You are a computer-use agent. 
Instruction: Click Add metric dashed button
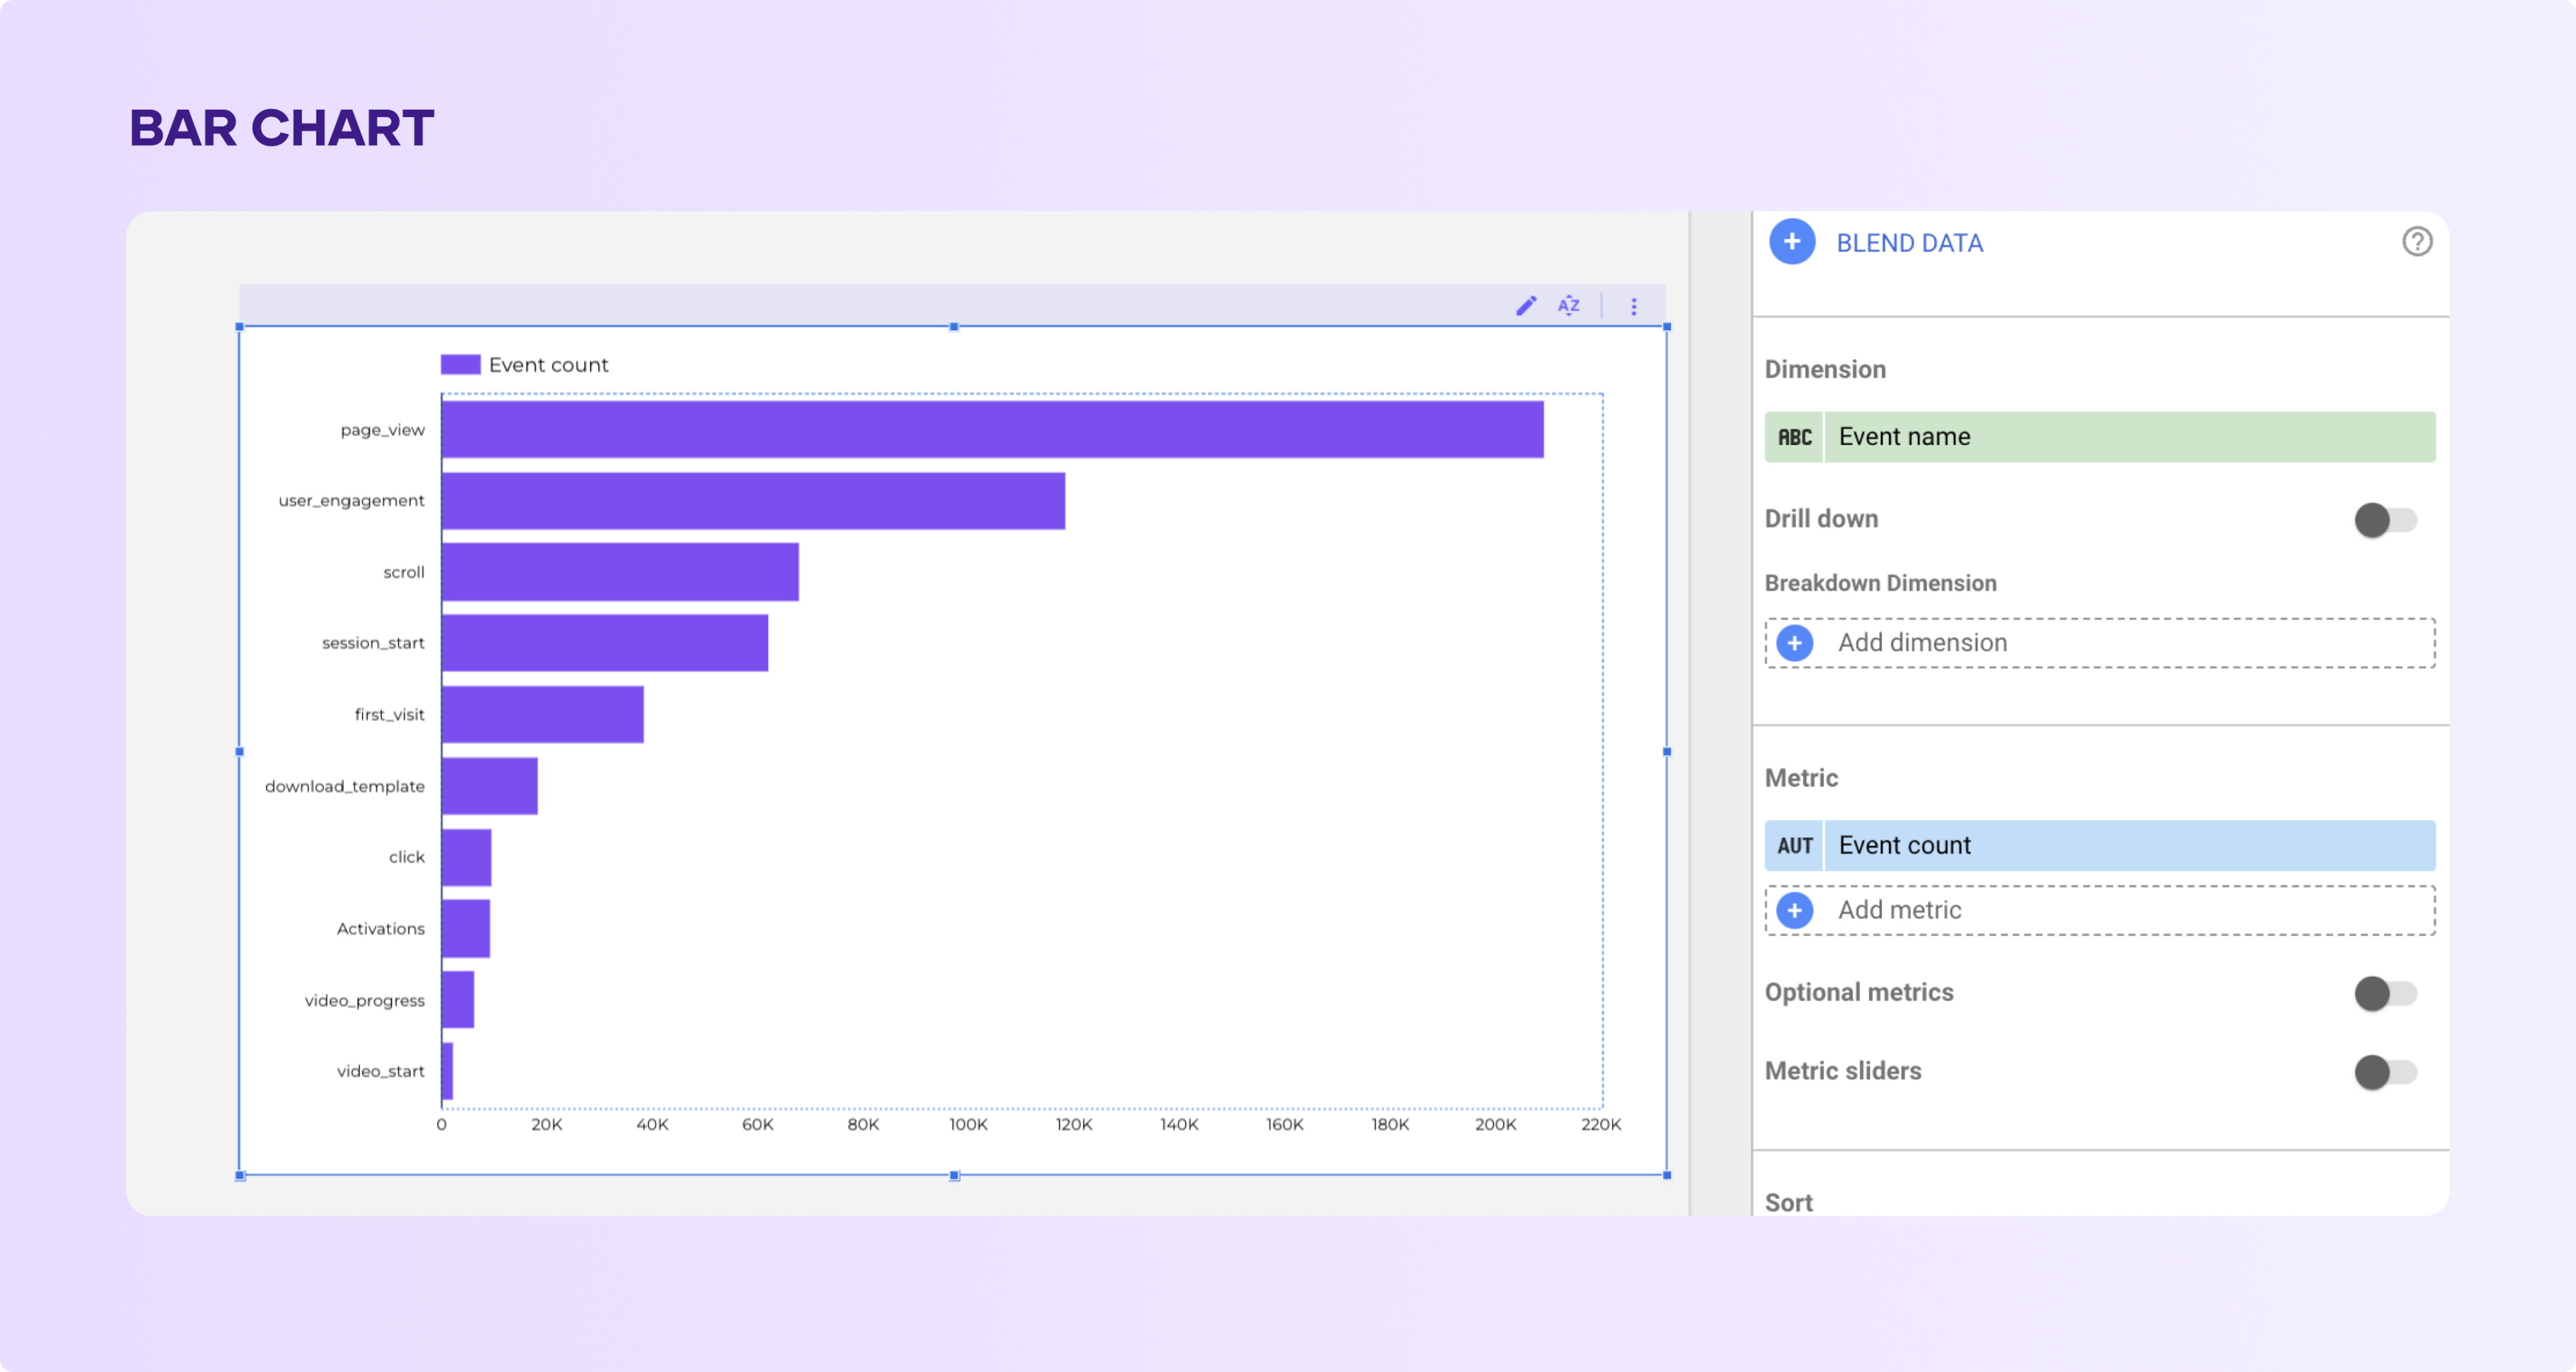(2099, 908)
